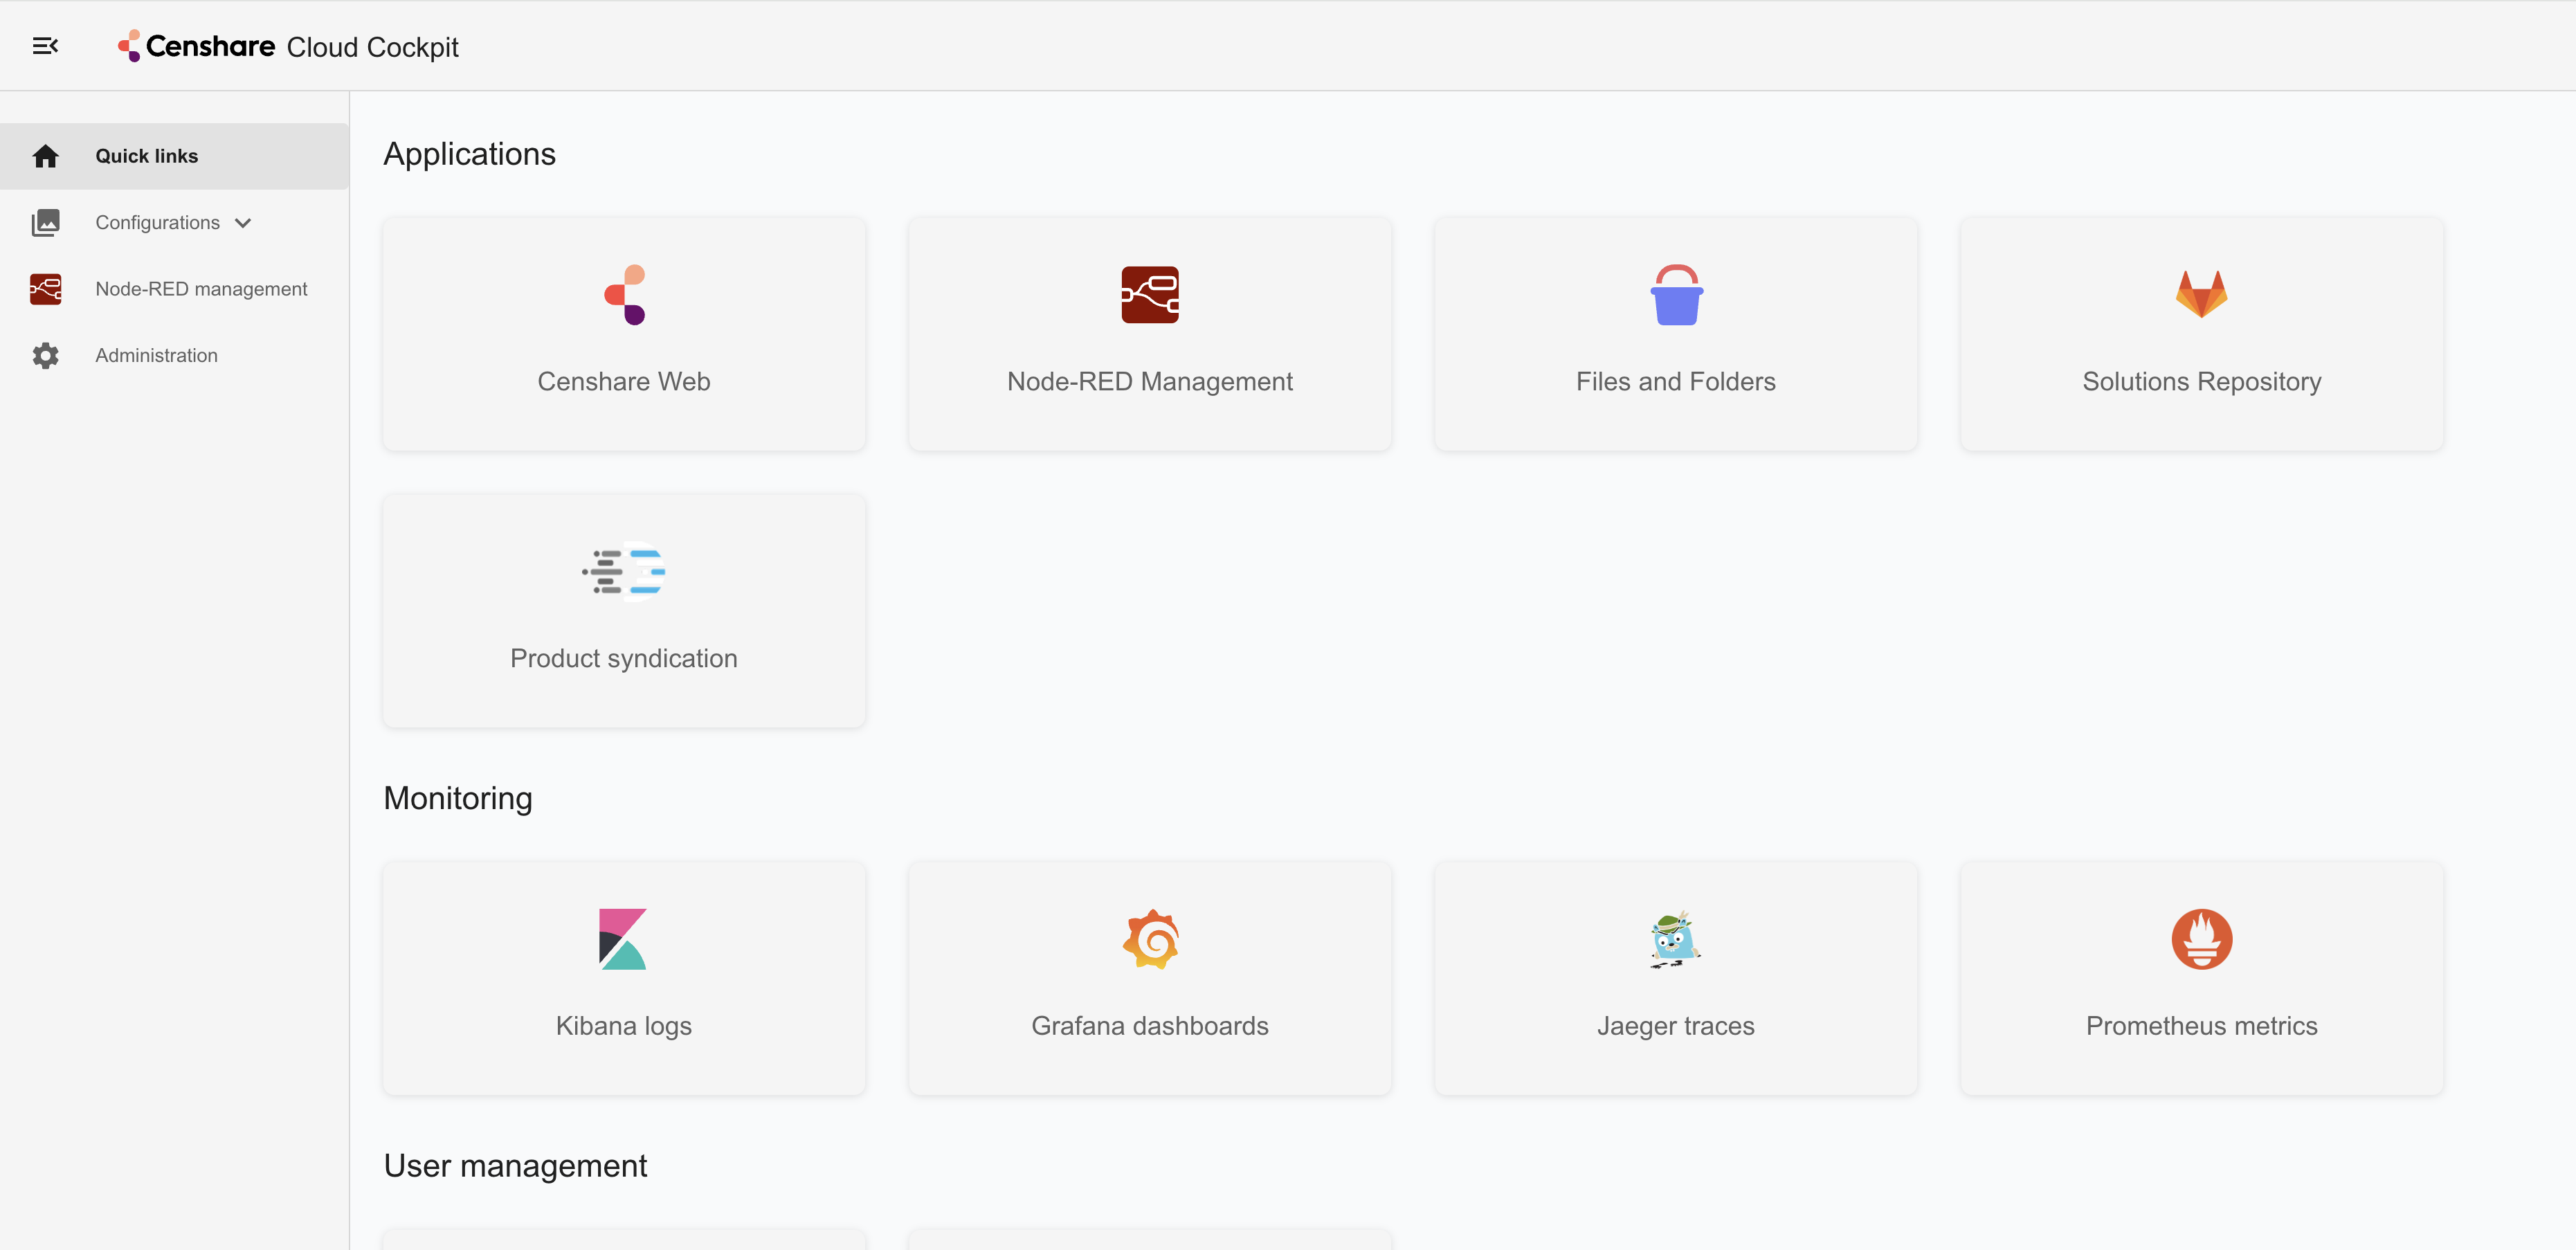Click the Quick links home icon
This screenshot has width=2576, height=1250.
coord(45,156)
